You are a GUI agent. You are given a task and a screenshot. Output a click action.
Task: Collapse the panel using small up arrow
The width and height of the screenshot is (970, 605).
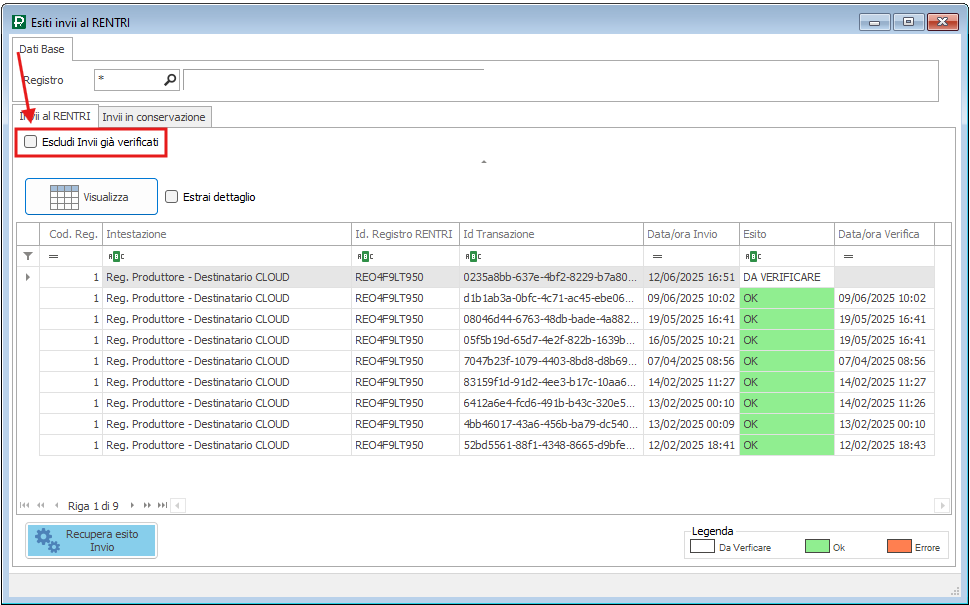tap(484, 161)
